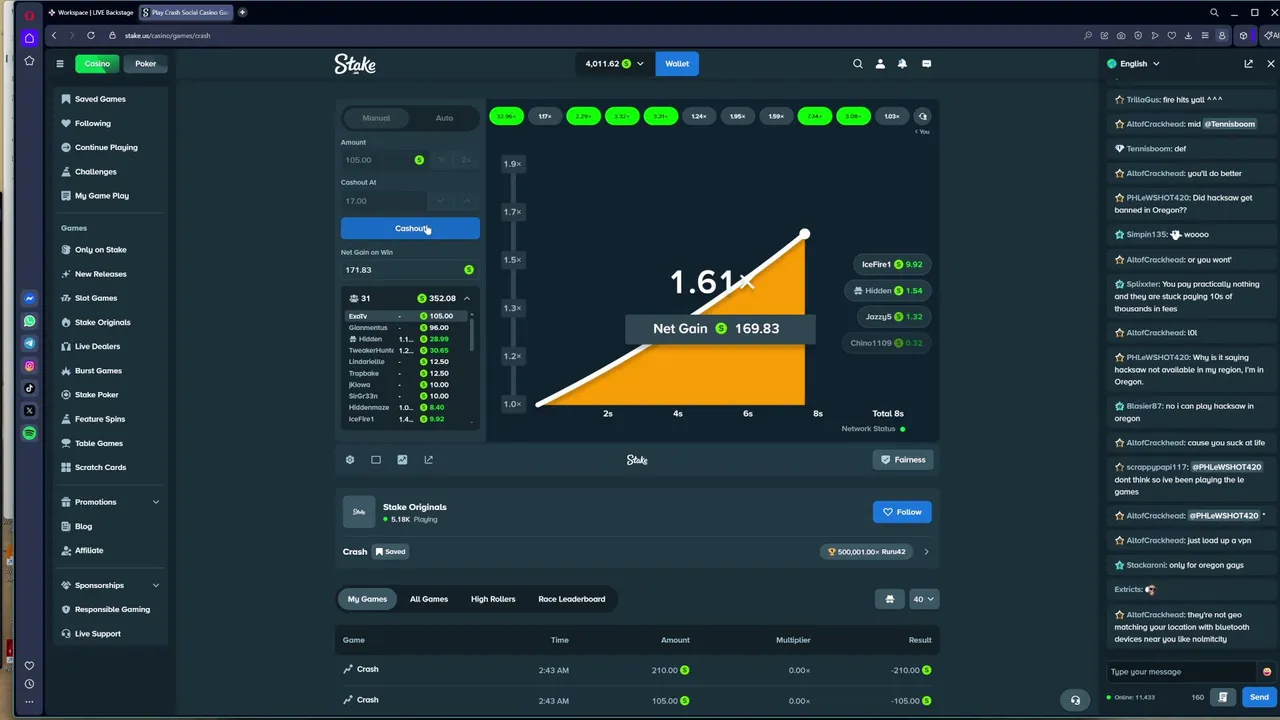This screenshot has height=720, width=1280.
Task: Click the blue Cashout button
Action: pos(410,229)
